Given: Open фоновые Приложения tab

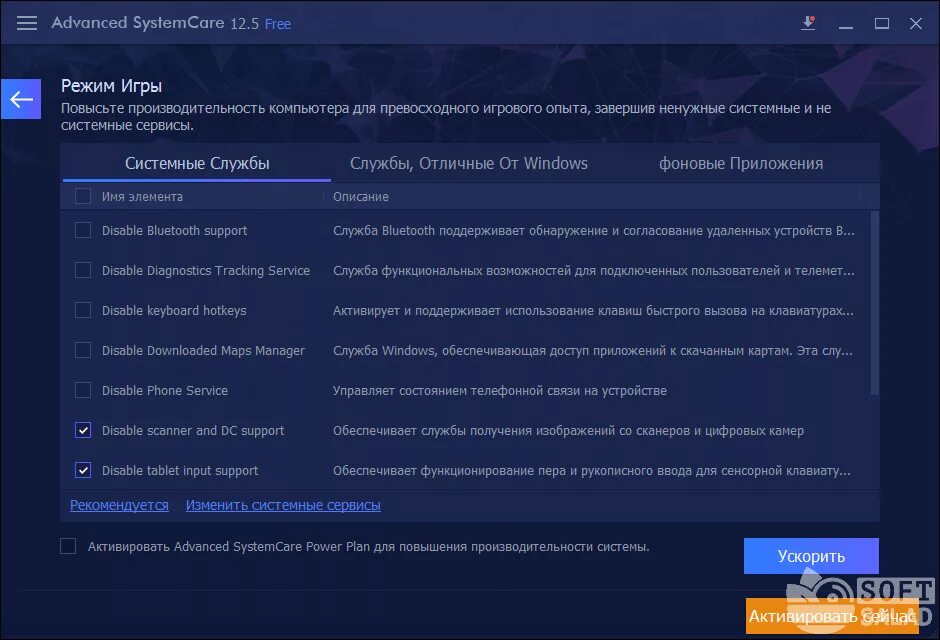Looking at the screenshot, I should click(x=741, y=164).
